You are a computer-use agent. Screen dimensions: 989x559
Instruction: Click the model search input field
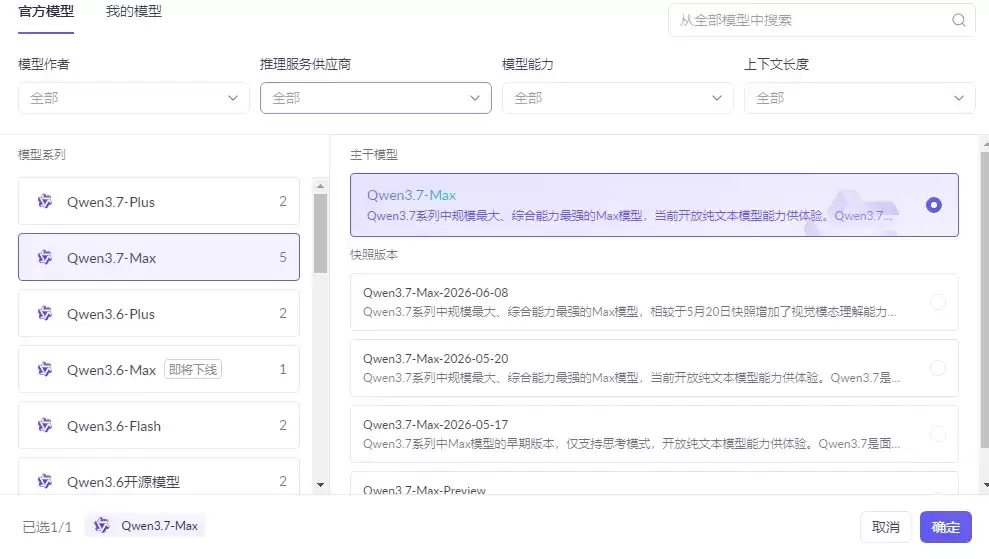(822, 20)
